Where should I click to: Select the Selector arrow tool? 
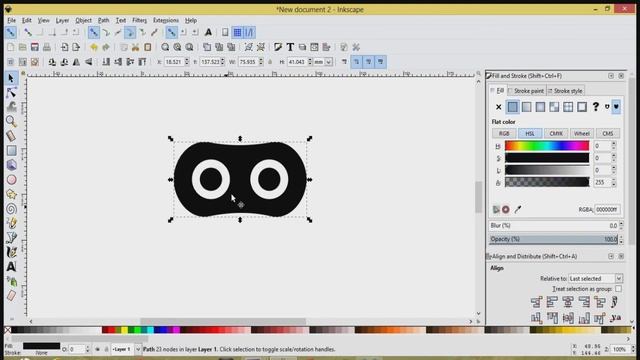[11, 78]
